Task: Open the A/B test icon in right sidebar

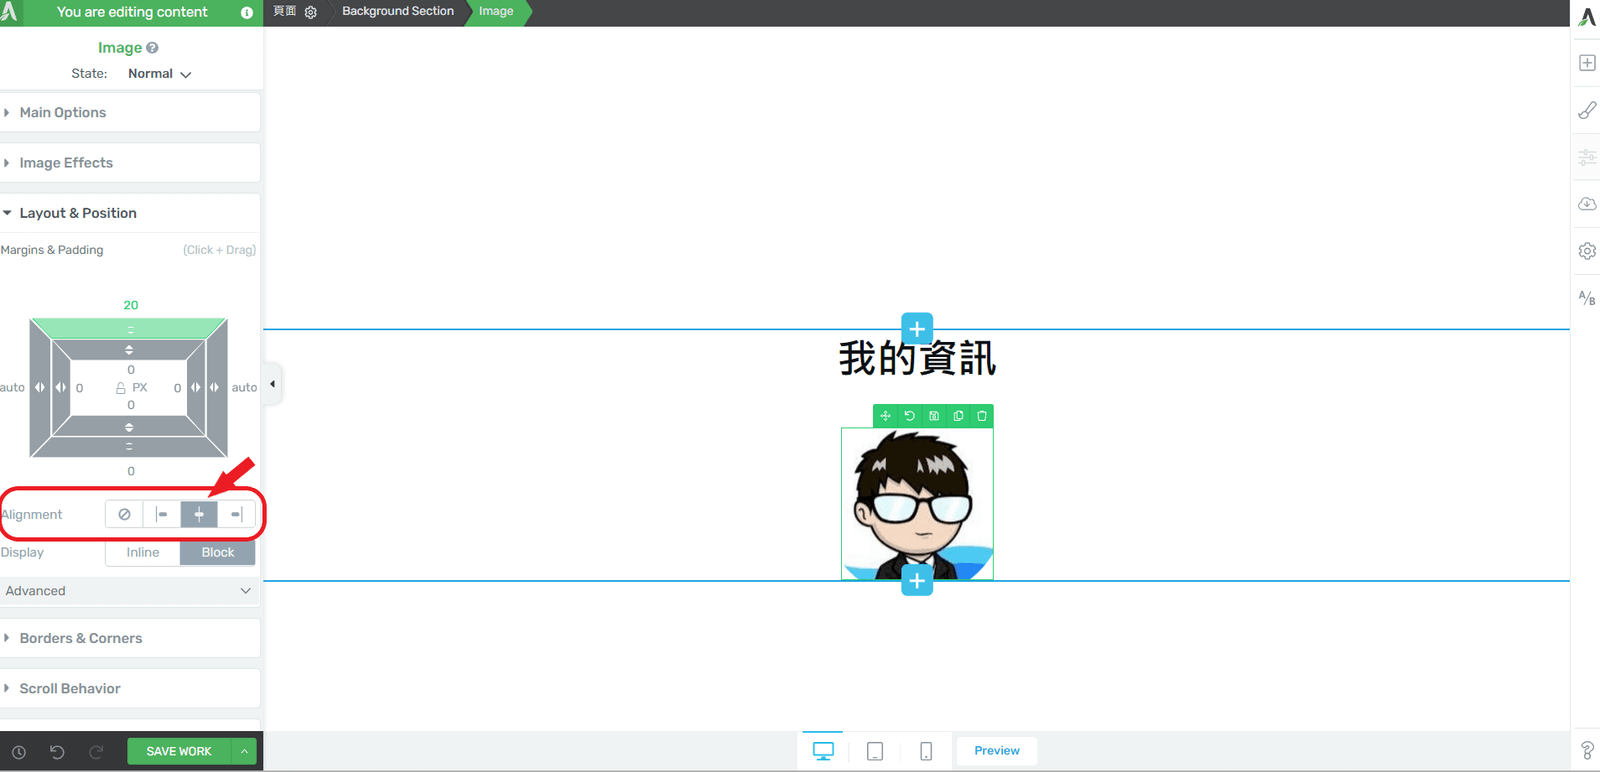Action: tap(1587, 298)
